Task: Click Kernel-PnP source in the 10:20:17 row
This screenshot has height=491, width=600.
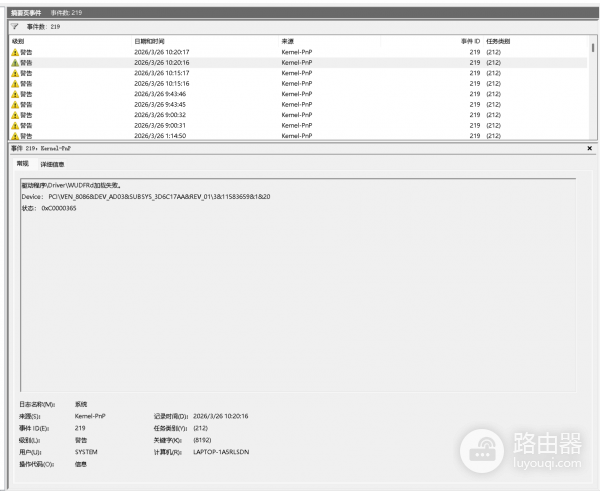Action: click(x=297, y=52)
